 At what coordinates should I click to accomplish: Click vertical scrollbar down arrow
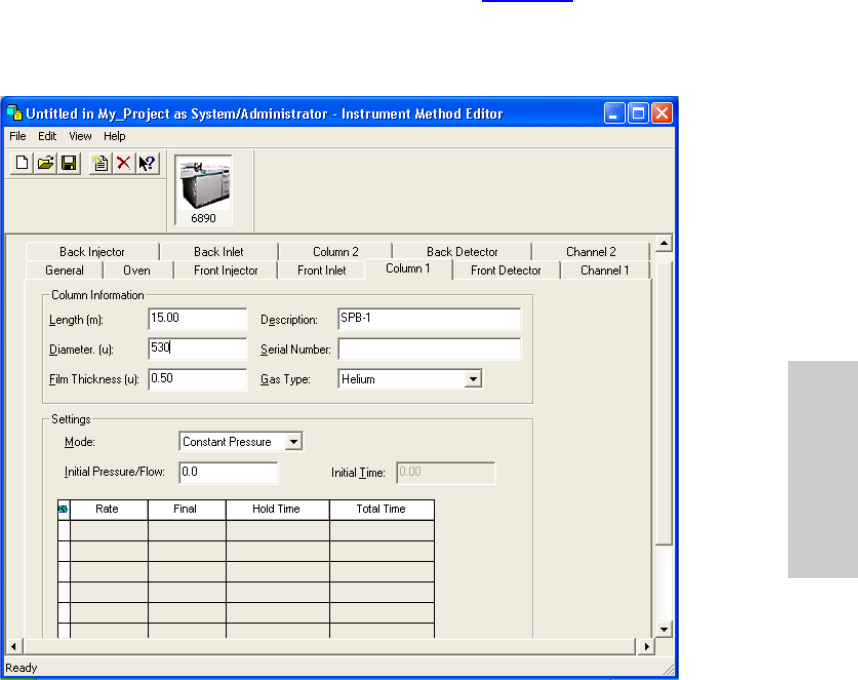[664, 629]
